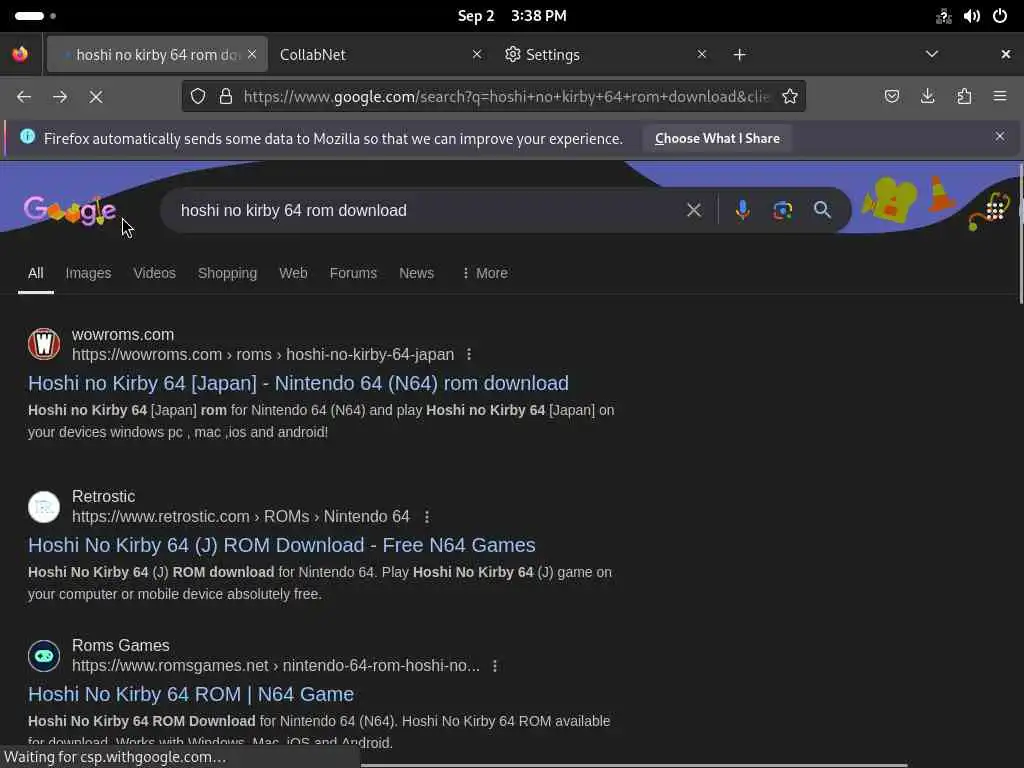Click the Roms Games favicon
Viewport: 1024px width, 768px height.
44,656
